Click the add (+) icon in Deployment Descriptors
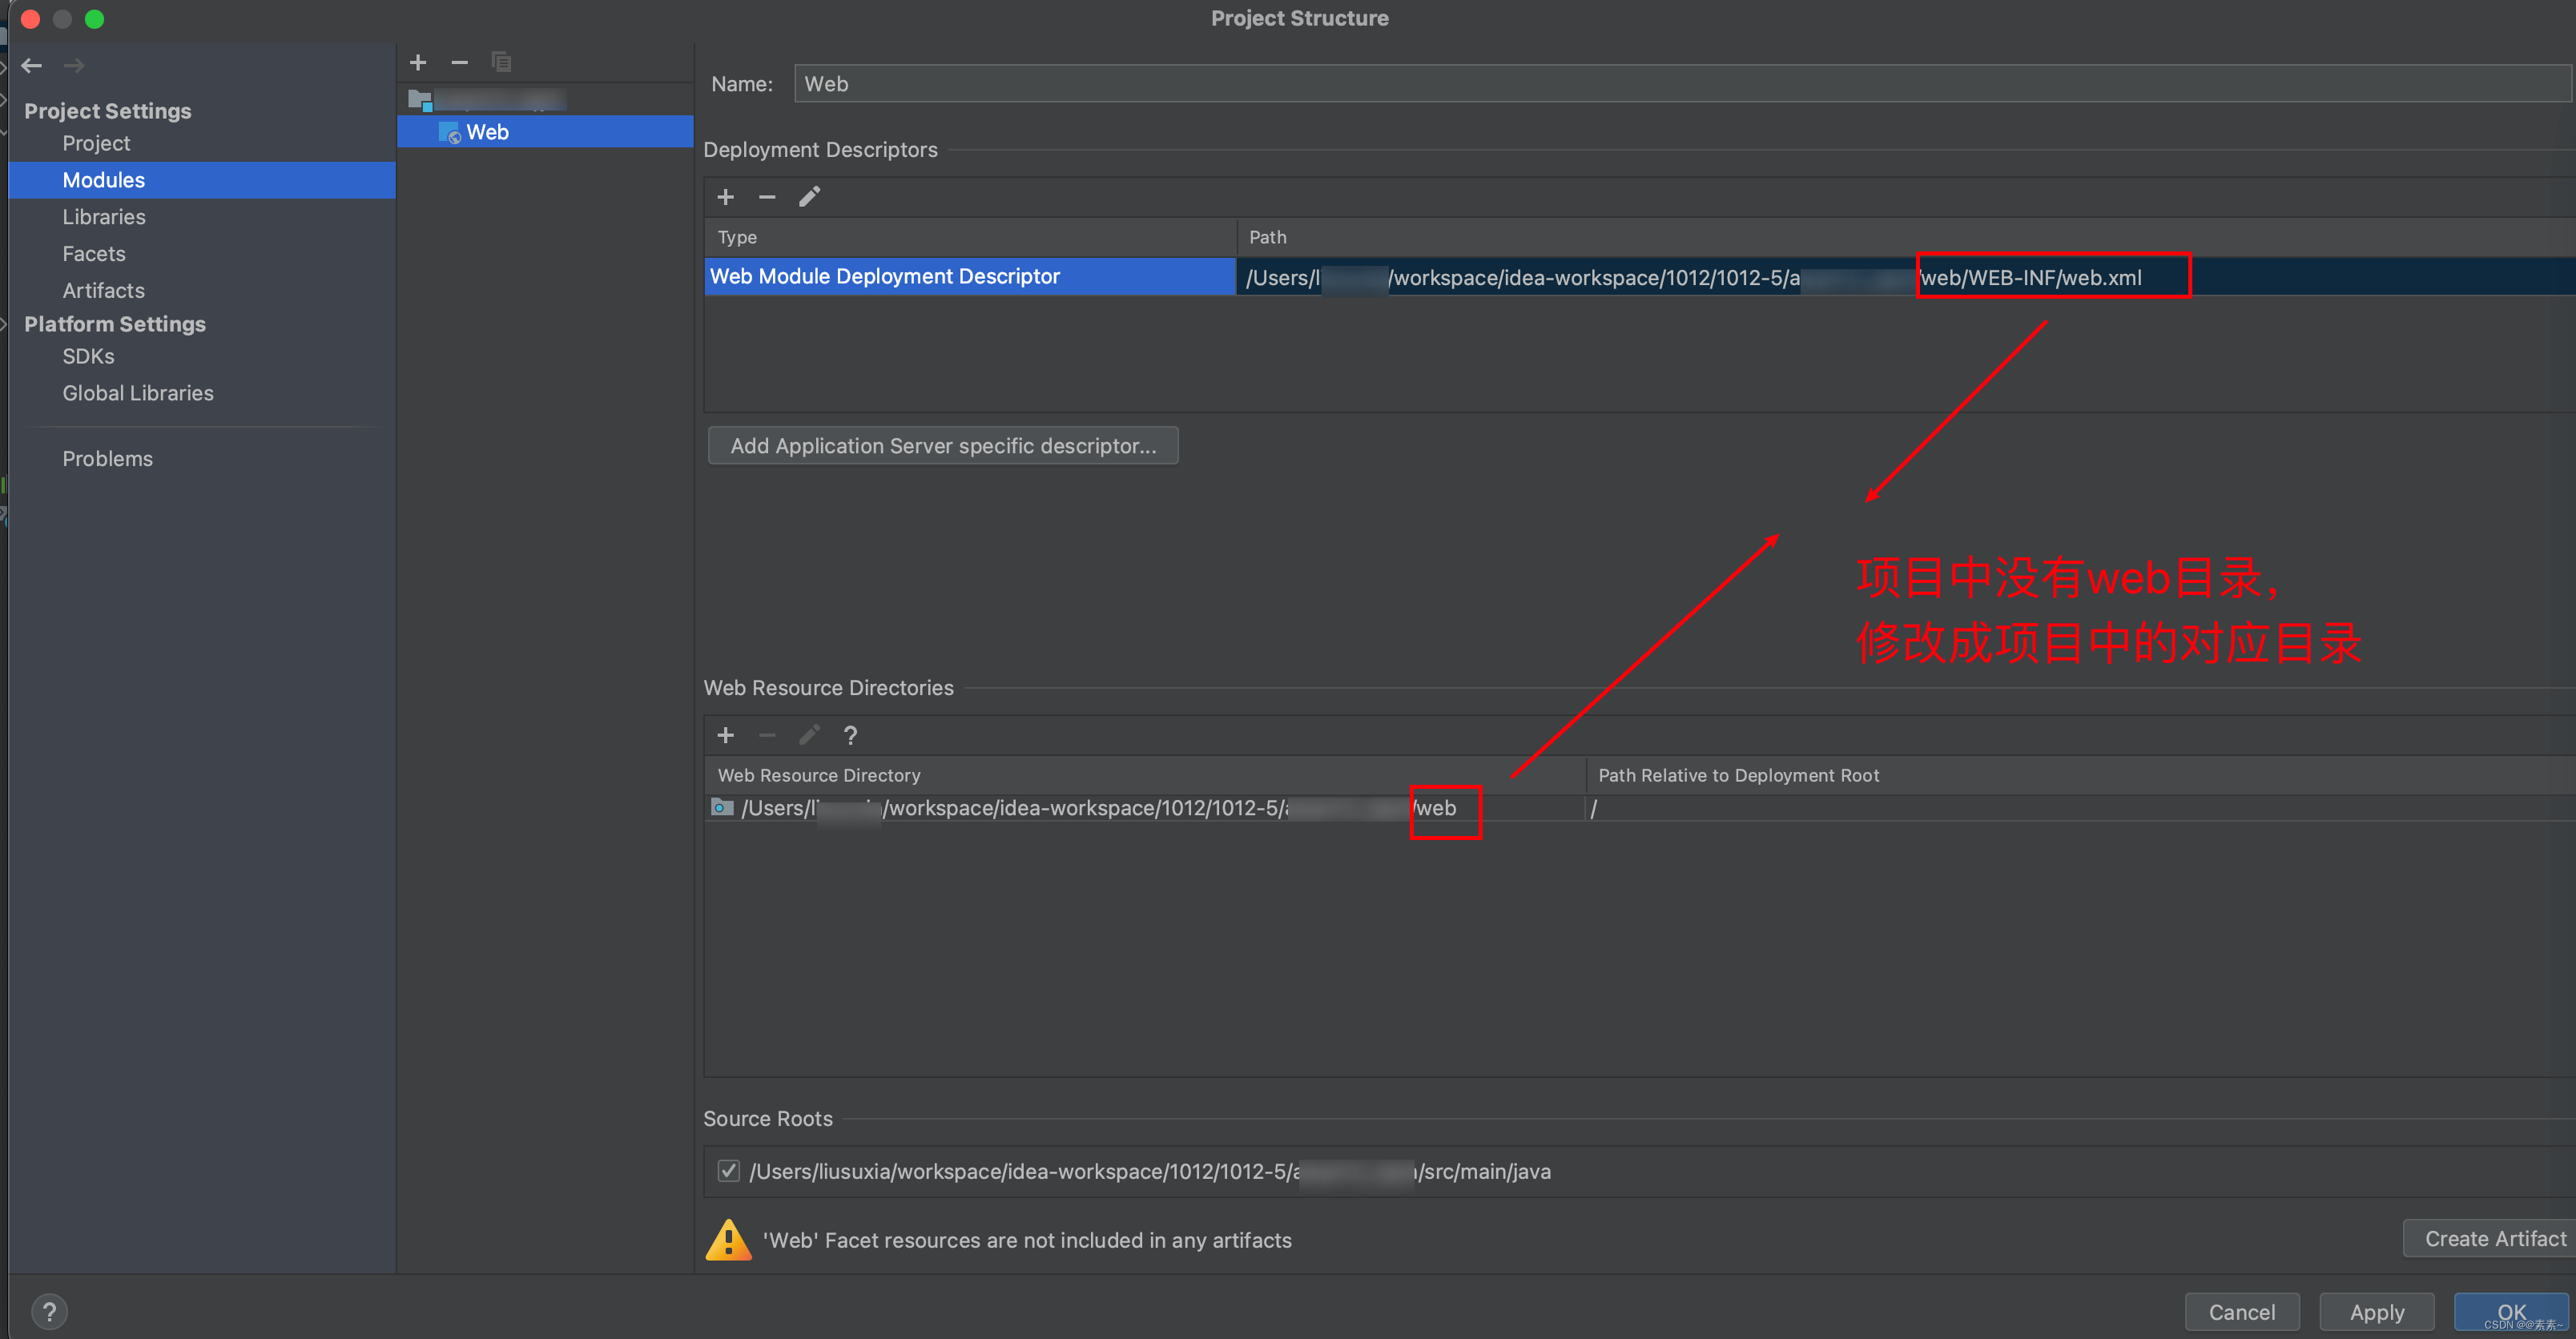Viewport: 2576px width, 1339px height. [724, 196]
